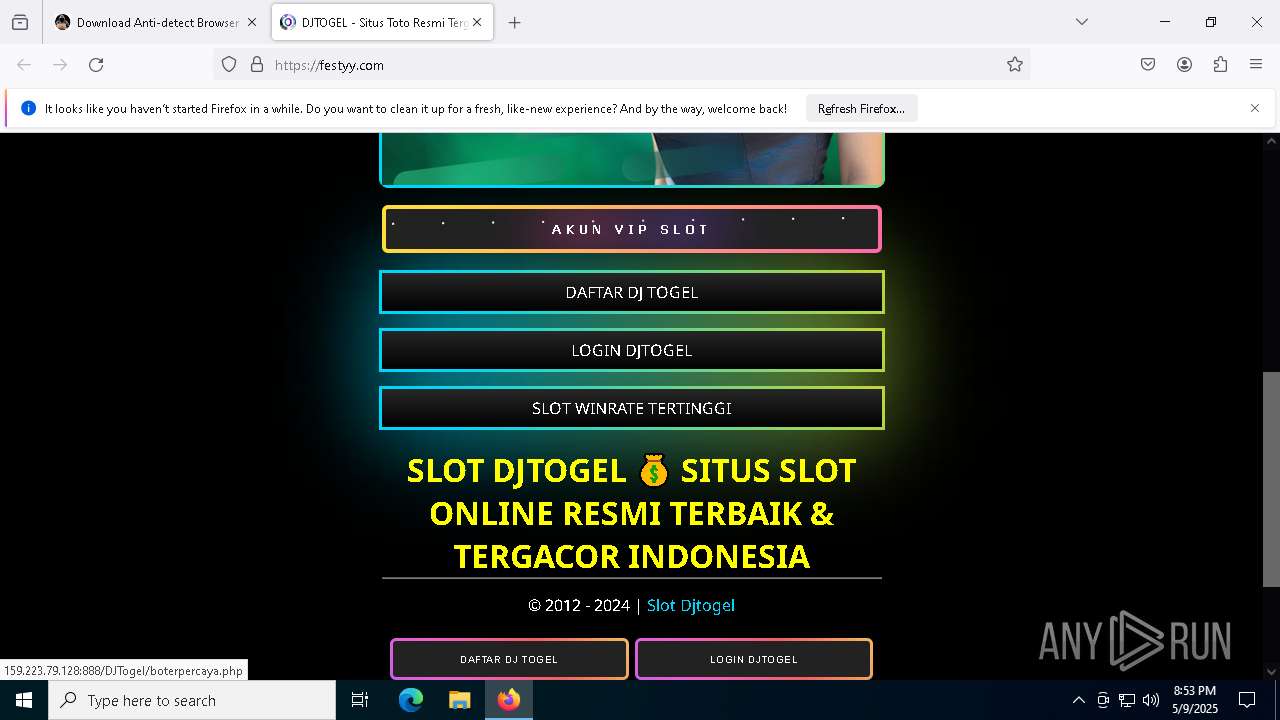
Task: Click the AKUN VIP SLOT button
Action: click(631, 229)
